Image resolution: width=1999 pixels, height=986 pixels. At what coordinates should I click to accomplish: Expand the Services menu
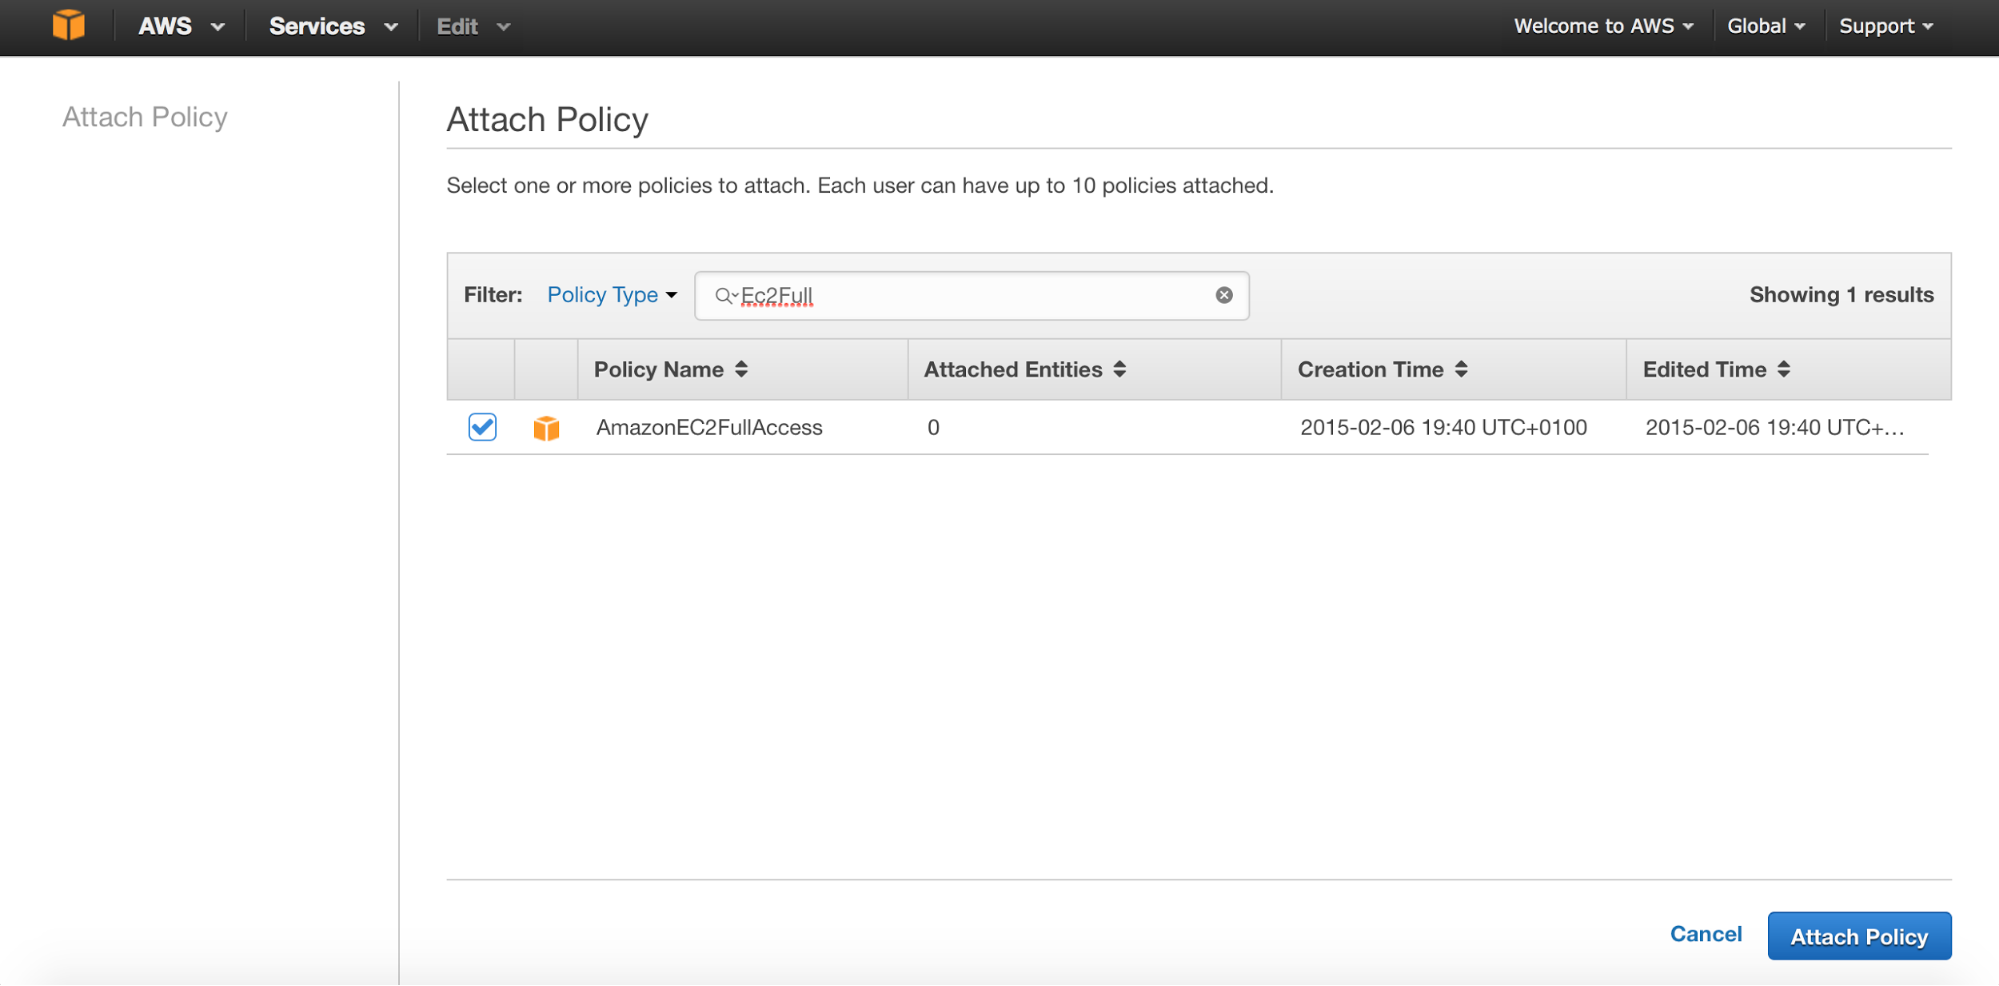click(333, 26)
